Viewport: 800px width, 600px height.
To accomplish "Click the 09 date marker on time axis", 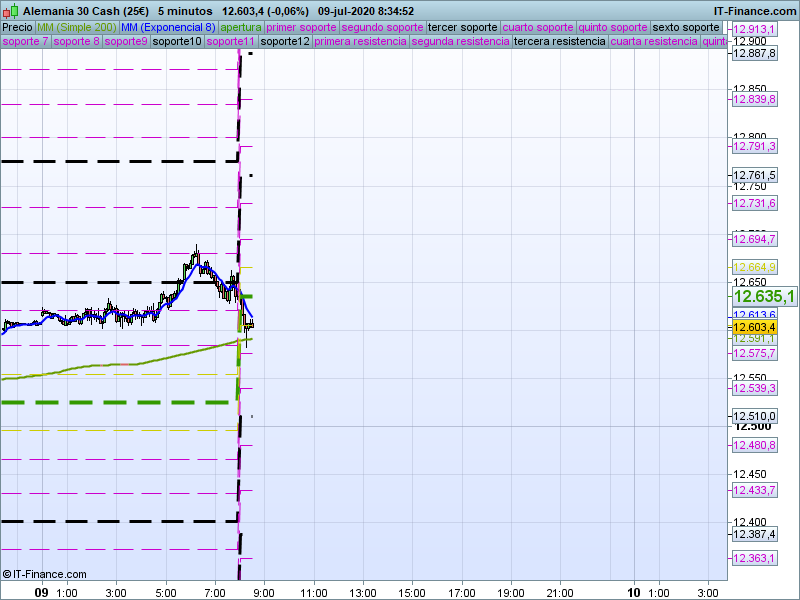I will coord(41,592).
